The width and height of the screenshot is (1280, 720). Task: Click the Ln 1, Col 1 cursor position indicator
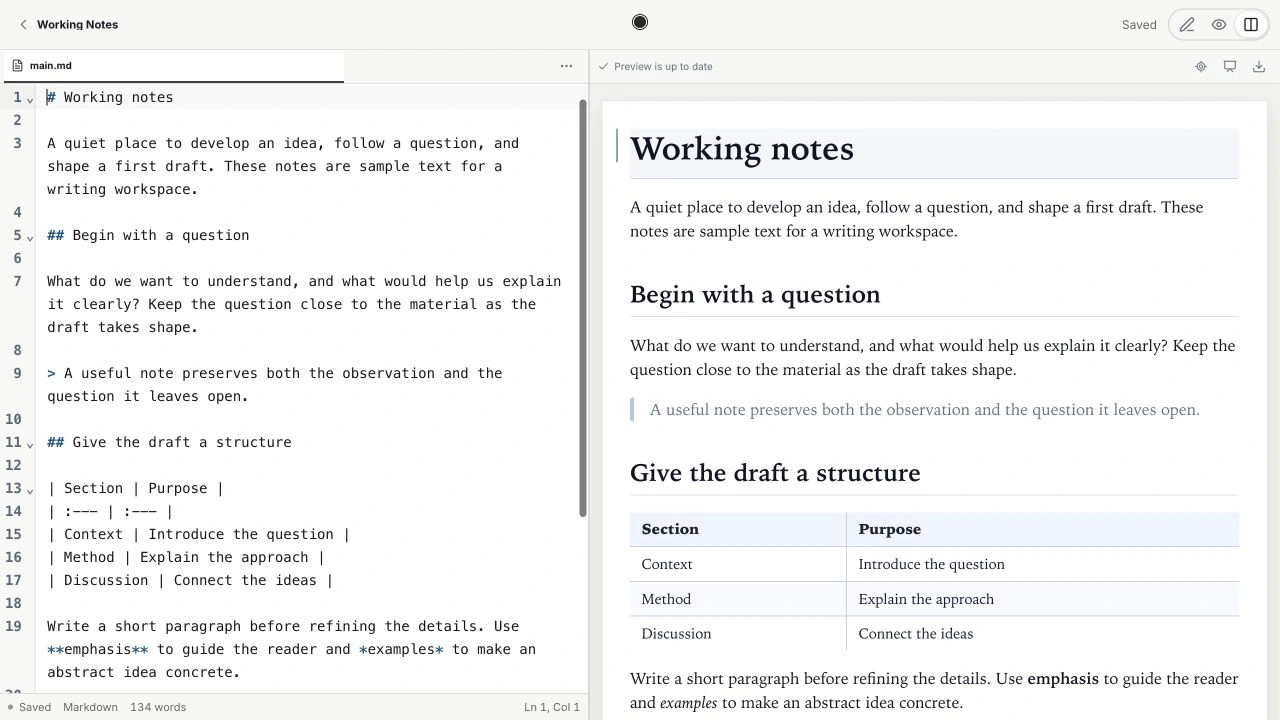(552, 707)
